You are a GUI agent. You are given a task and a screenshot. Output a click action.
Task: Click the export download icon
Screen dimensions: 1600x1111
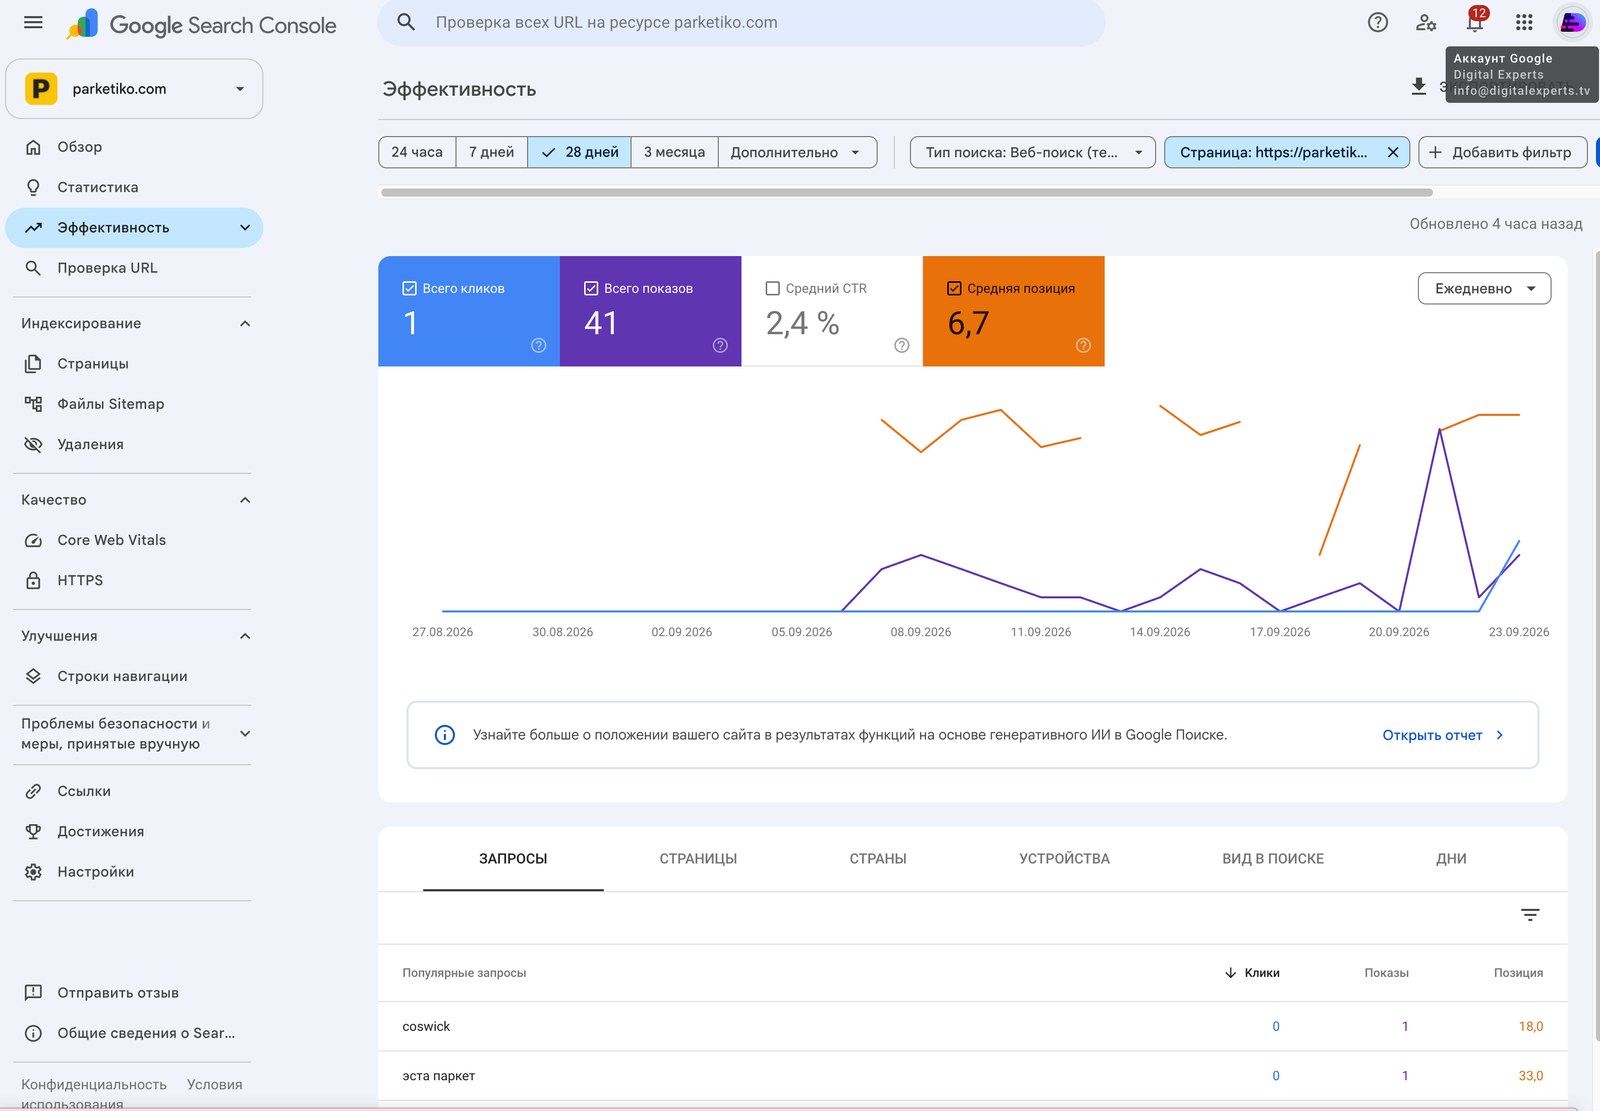coord(1418,87)
